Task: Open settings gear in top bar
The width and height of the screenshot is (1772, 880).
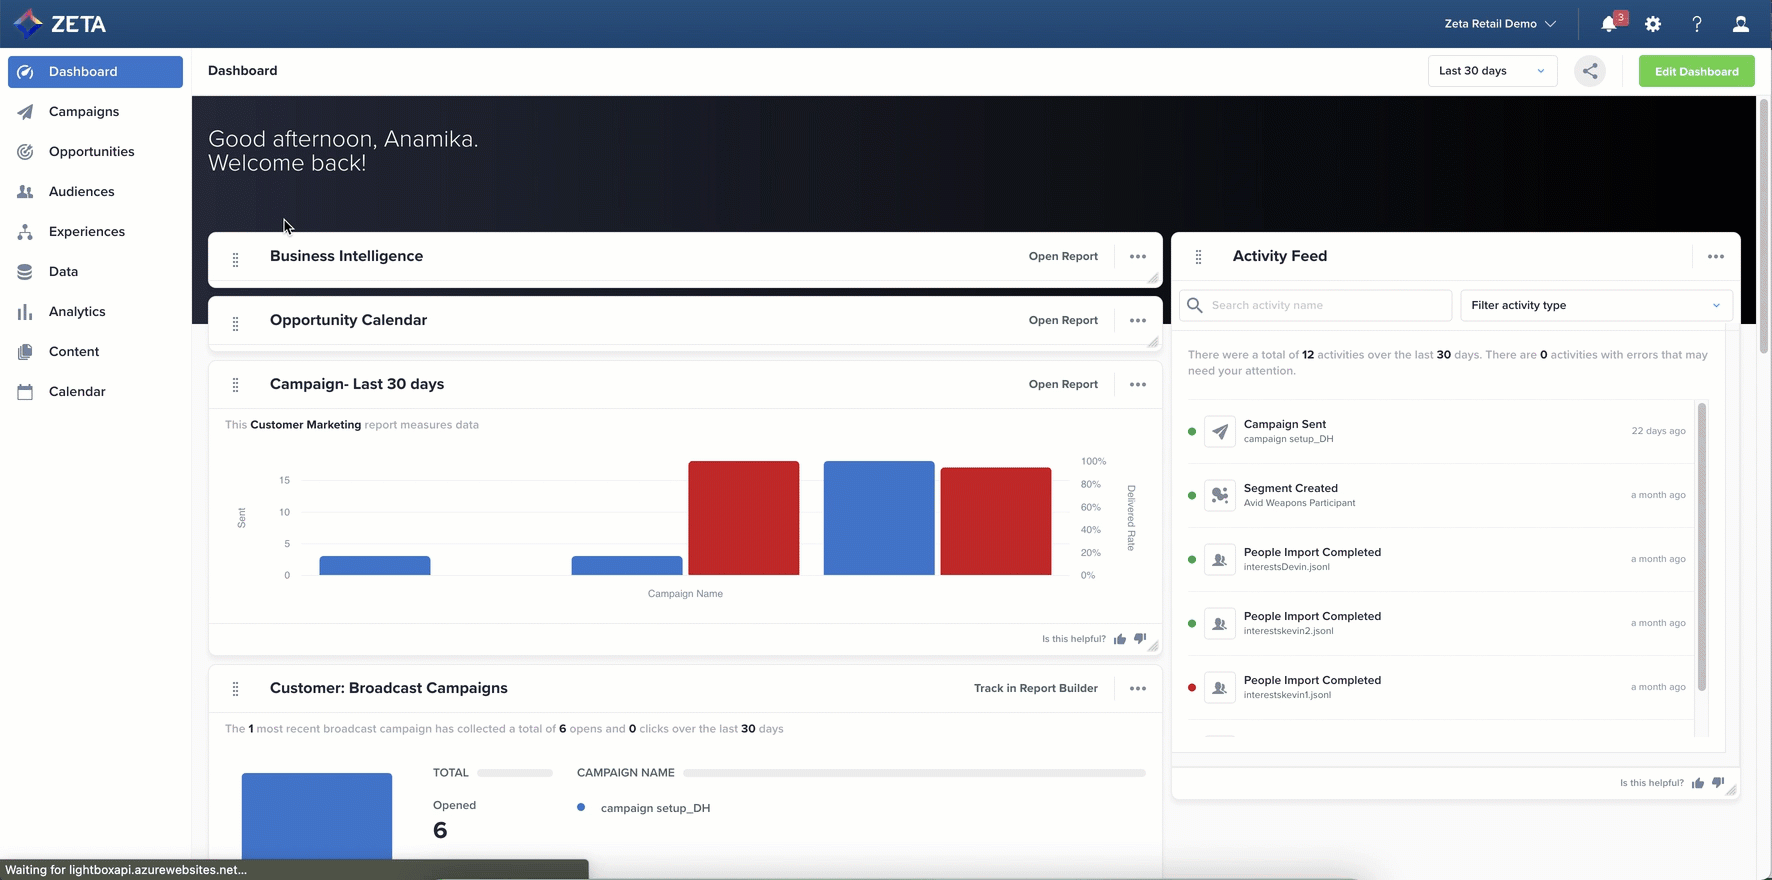Action: pos(1653,24)
